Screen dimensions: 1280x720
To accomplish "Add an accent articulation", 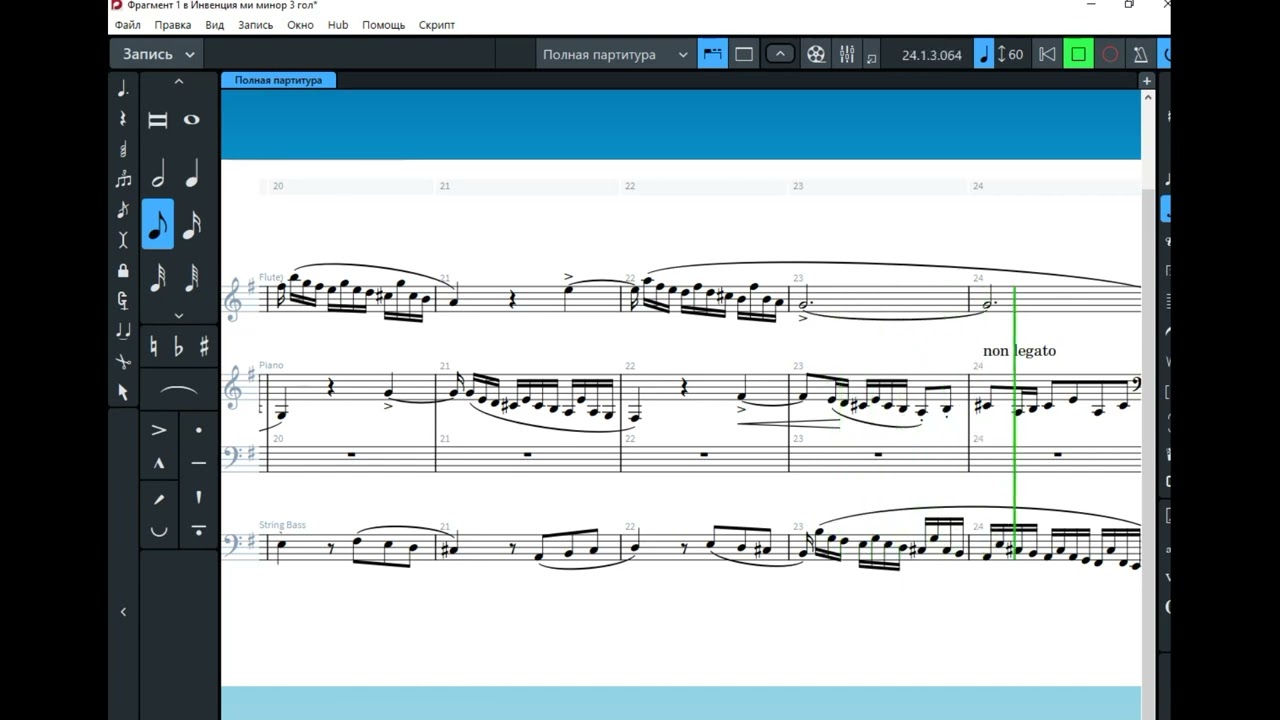I will tap(158, 430).
